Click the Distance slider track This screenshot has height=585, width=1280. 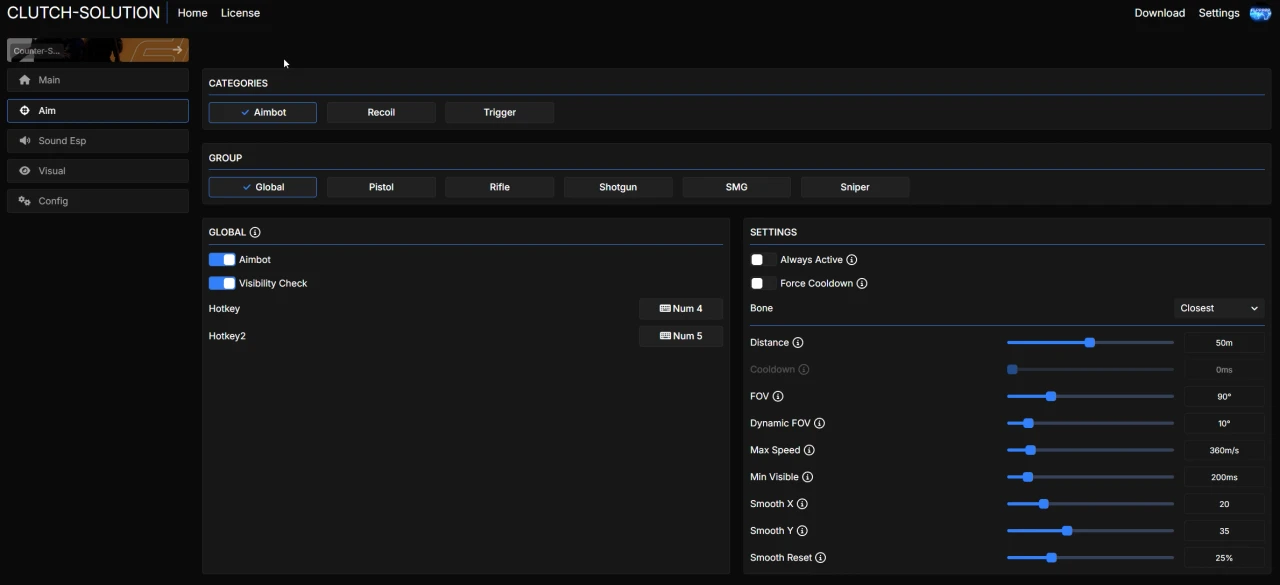point(1090,342)
